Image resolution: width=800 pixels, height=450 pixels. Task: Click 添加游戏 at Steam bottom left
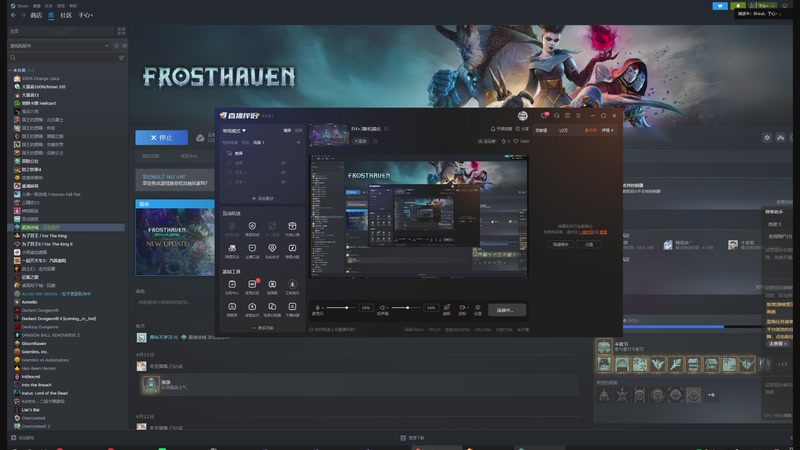(x=22, y=438)
